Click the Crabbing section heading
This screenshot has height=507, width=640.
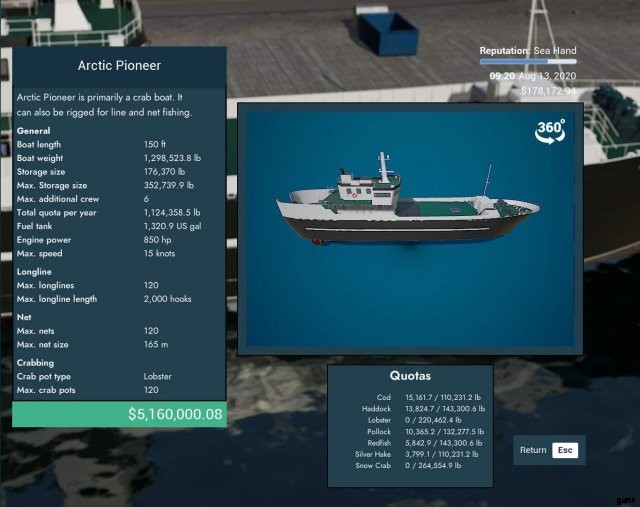tap(36, 362)
